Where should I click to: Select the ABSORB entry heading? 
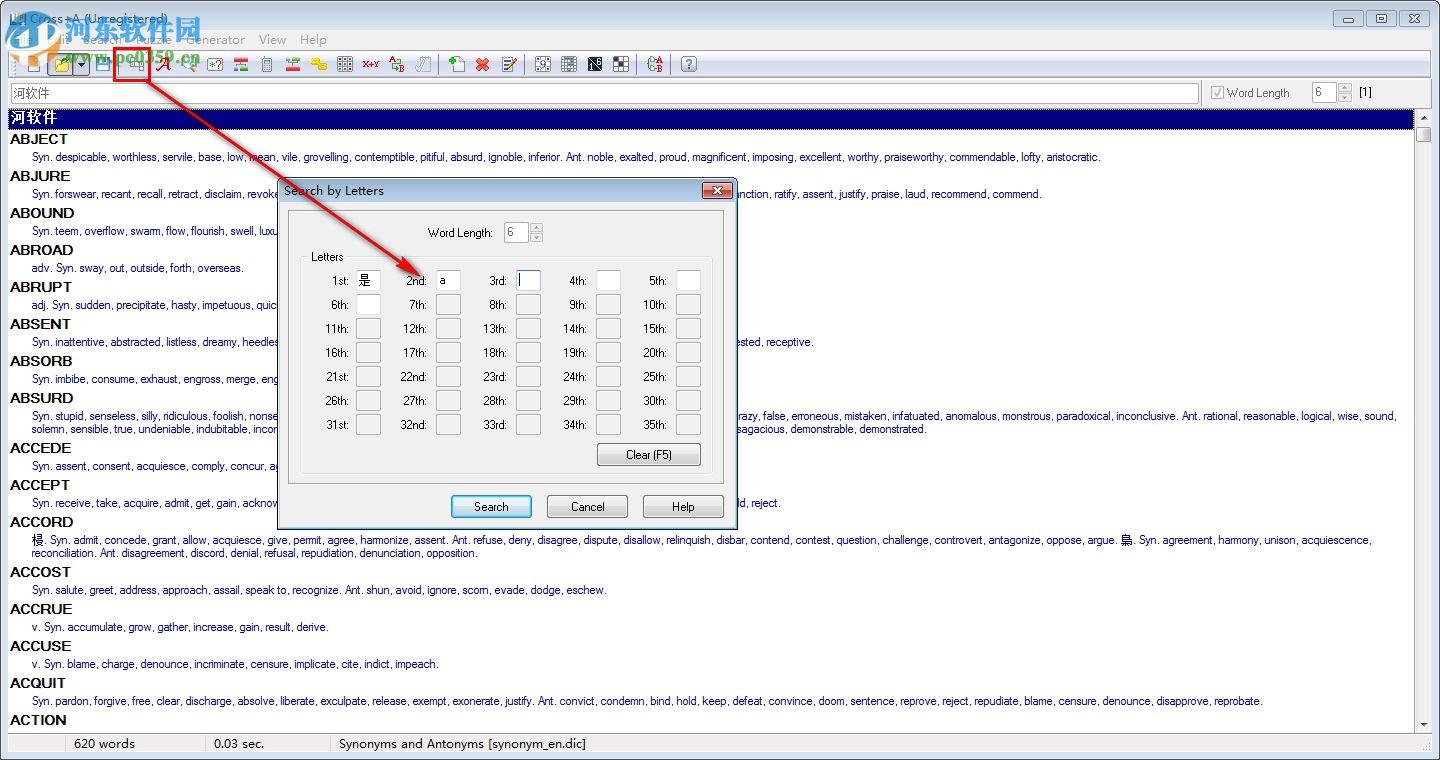click(x=41, y=362)
